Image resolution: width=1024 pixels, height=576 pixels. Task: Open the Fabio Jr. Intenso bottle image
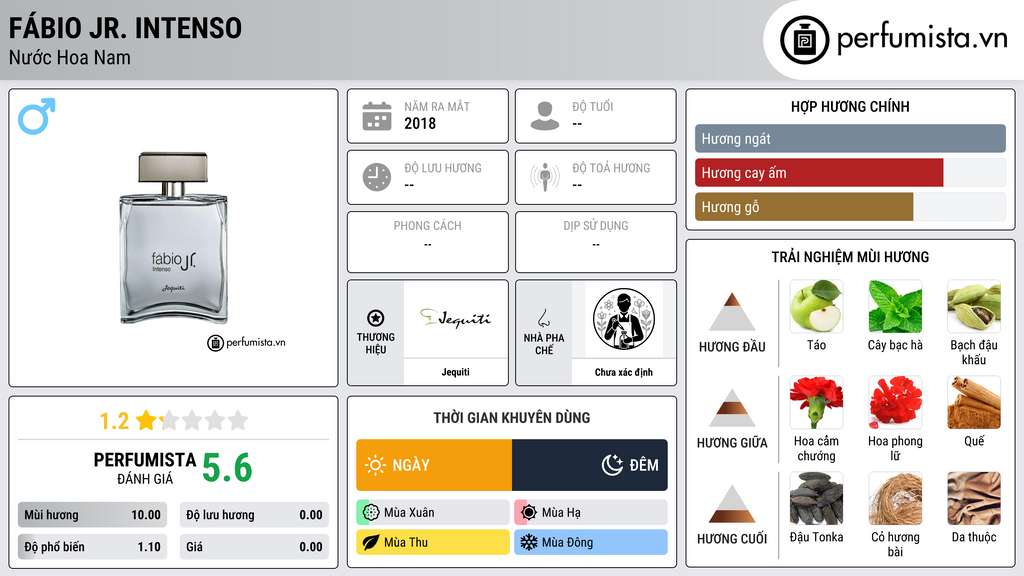[x=173, y=238]
